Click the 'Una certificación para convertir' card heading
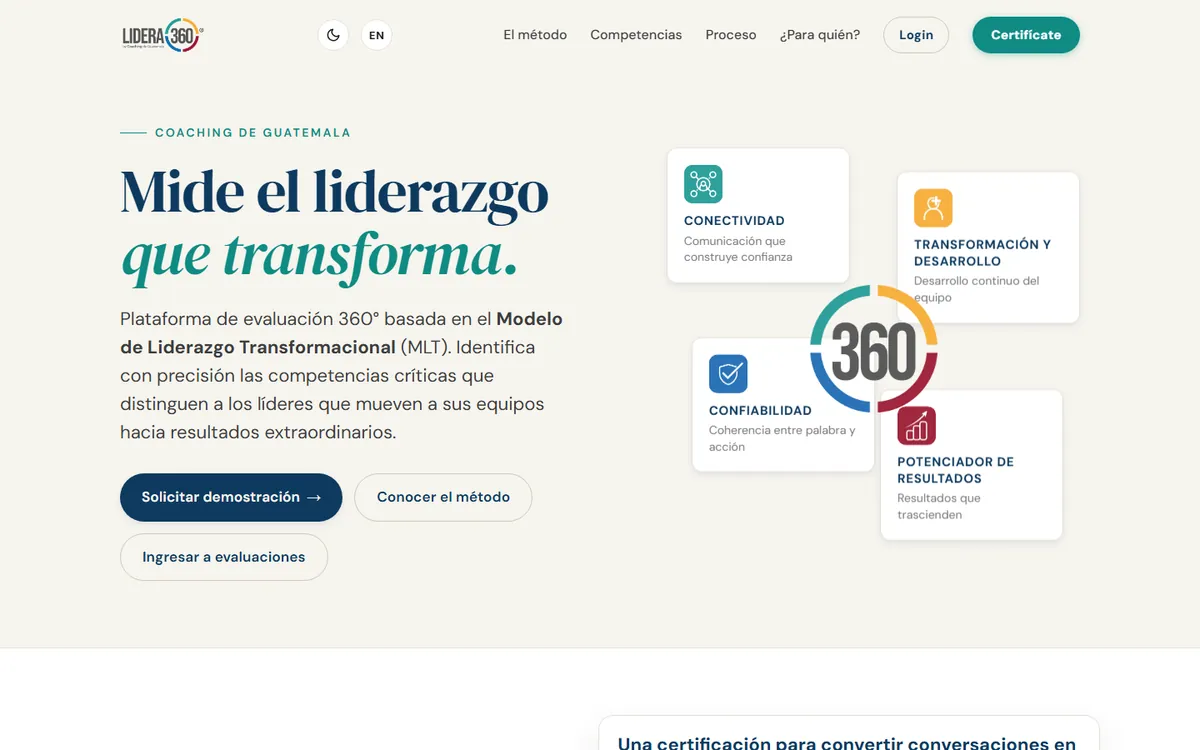The height and width of the screenshot is (750, 1200). tap(847, 743)
